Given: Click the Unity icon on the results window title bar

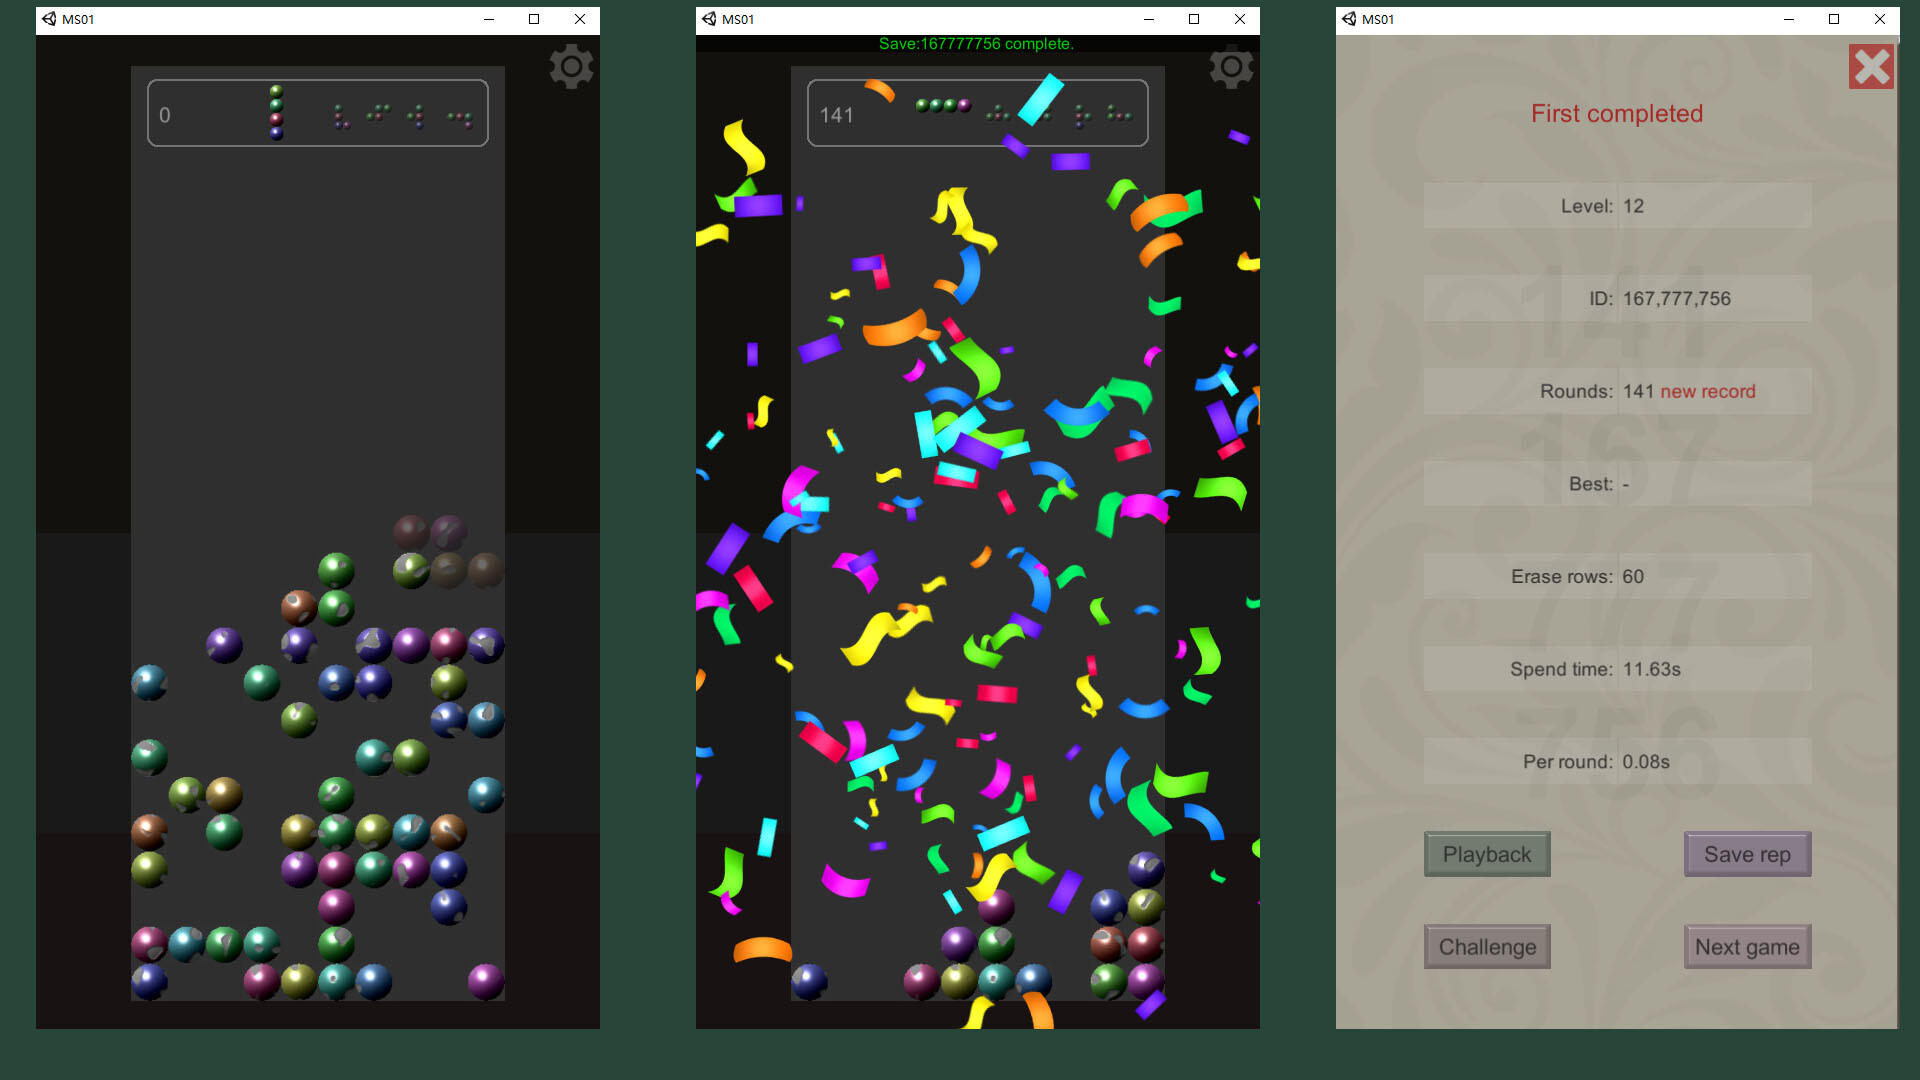Looking at the screenshot, I should click(x=1349, y=19).
